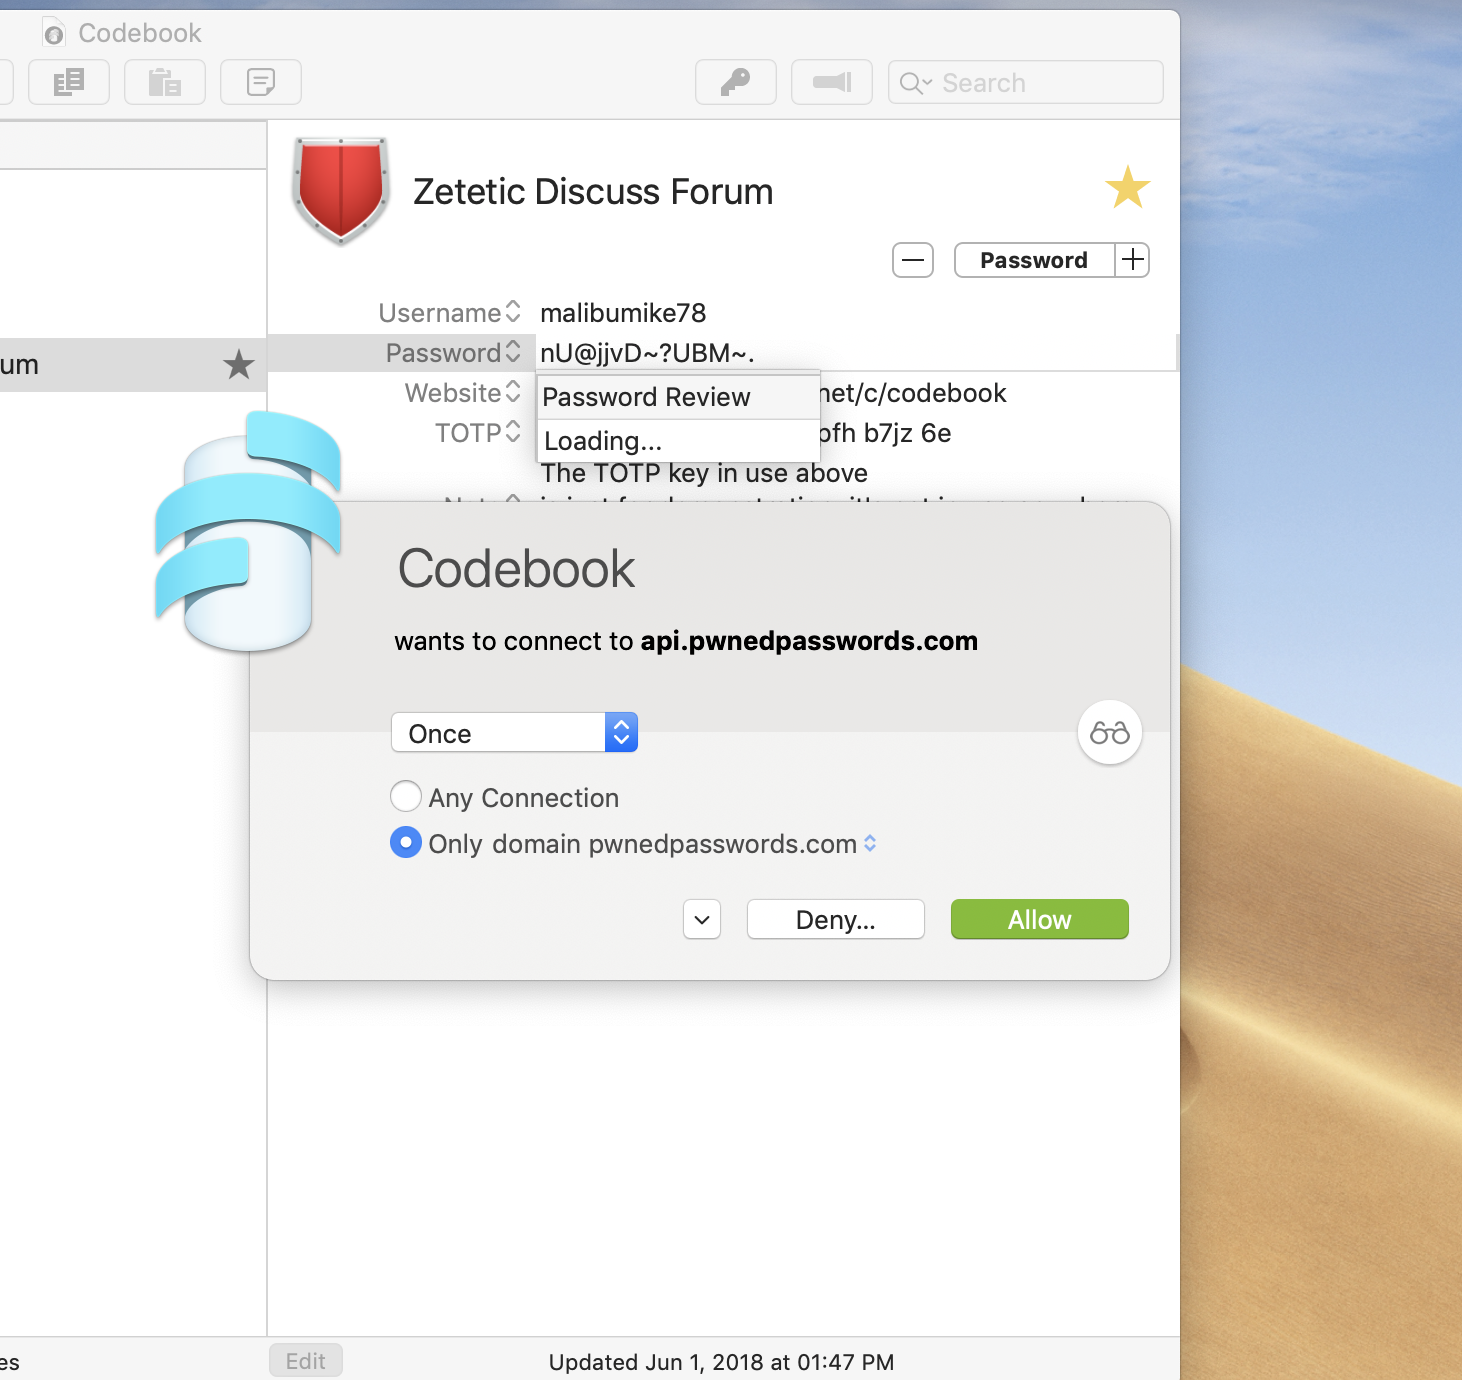1462x1380 pixels.
Task: Click the TOTP key in use note text
Action: click(x=704, y=473)
